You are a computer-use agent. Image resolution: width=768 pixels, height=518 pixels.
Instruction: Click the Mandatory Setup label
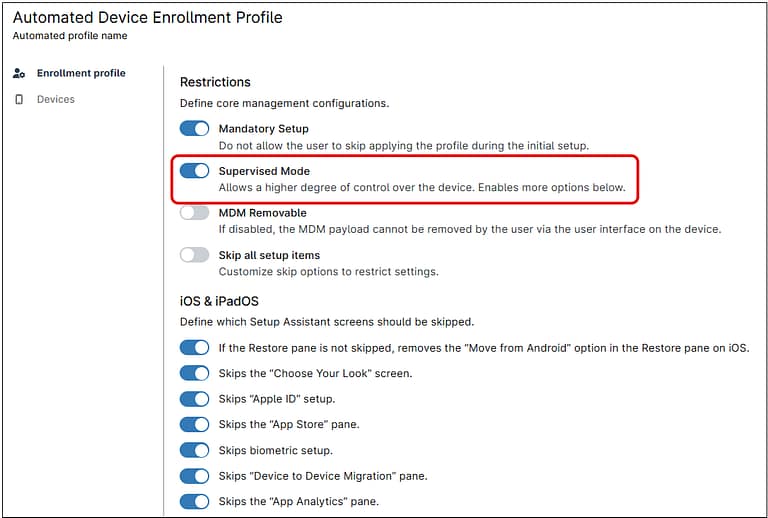coord(263,129)
